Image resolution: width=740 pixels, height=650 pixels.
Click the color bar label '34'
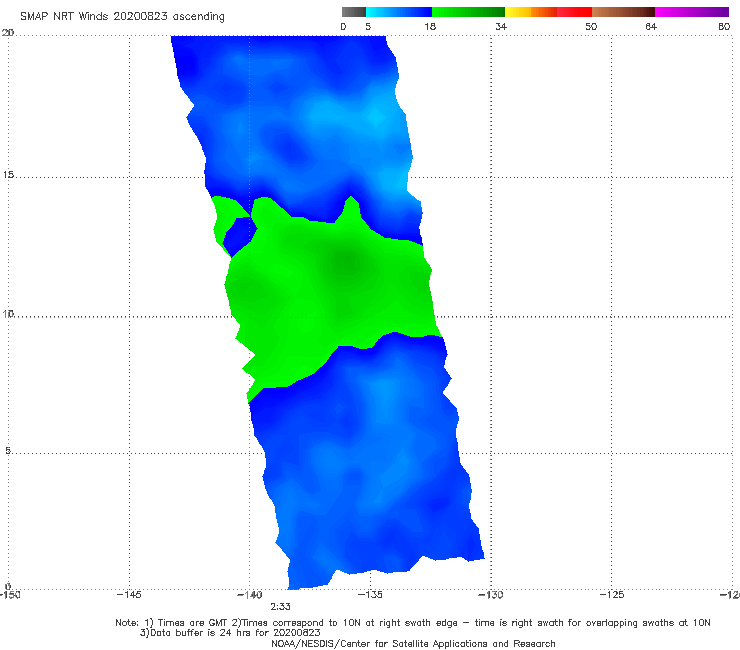[x=501, y=27]
